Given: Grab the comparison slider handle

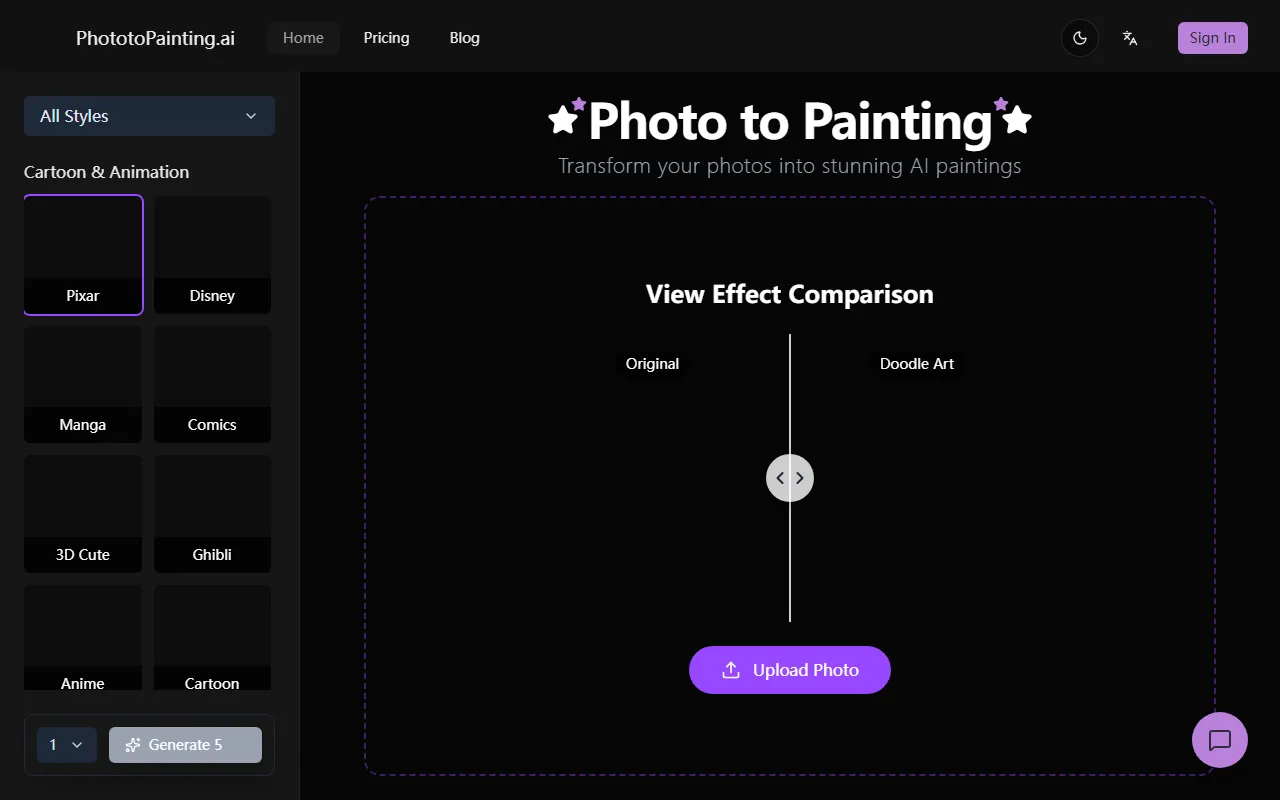Looking at the screenshot, I should (x=790, y=478).
